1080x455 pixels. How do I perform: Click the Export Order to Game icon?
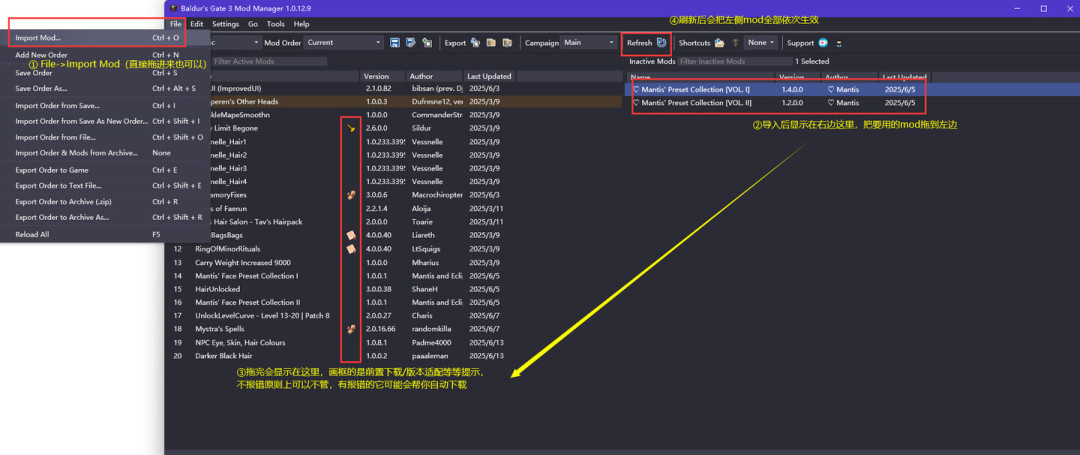click(475, 43)
